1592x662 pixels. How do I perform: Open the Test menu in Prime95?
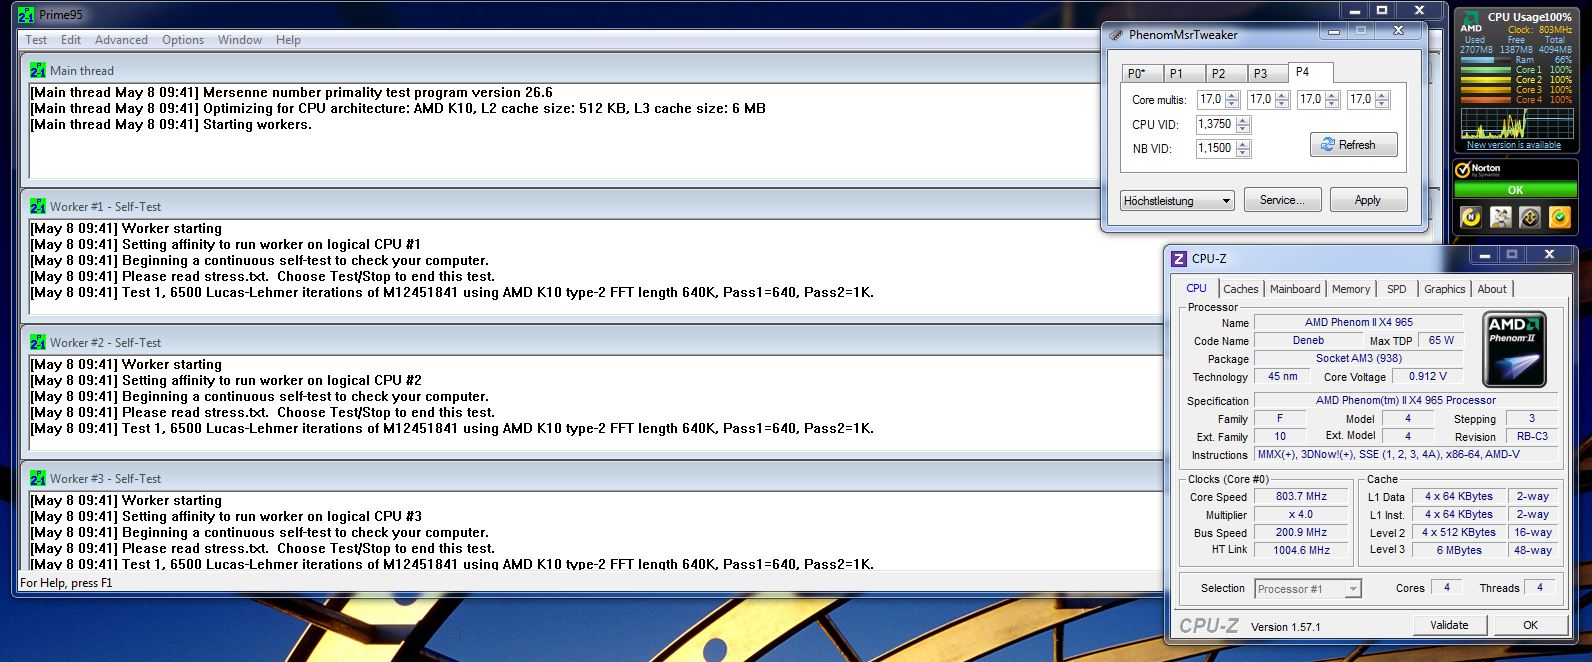tap(36, 40)
